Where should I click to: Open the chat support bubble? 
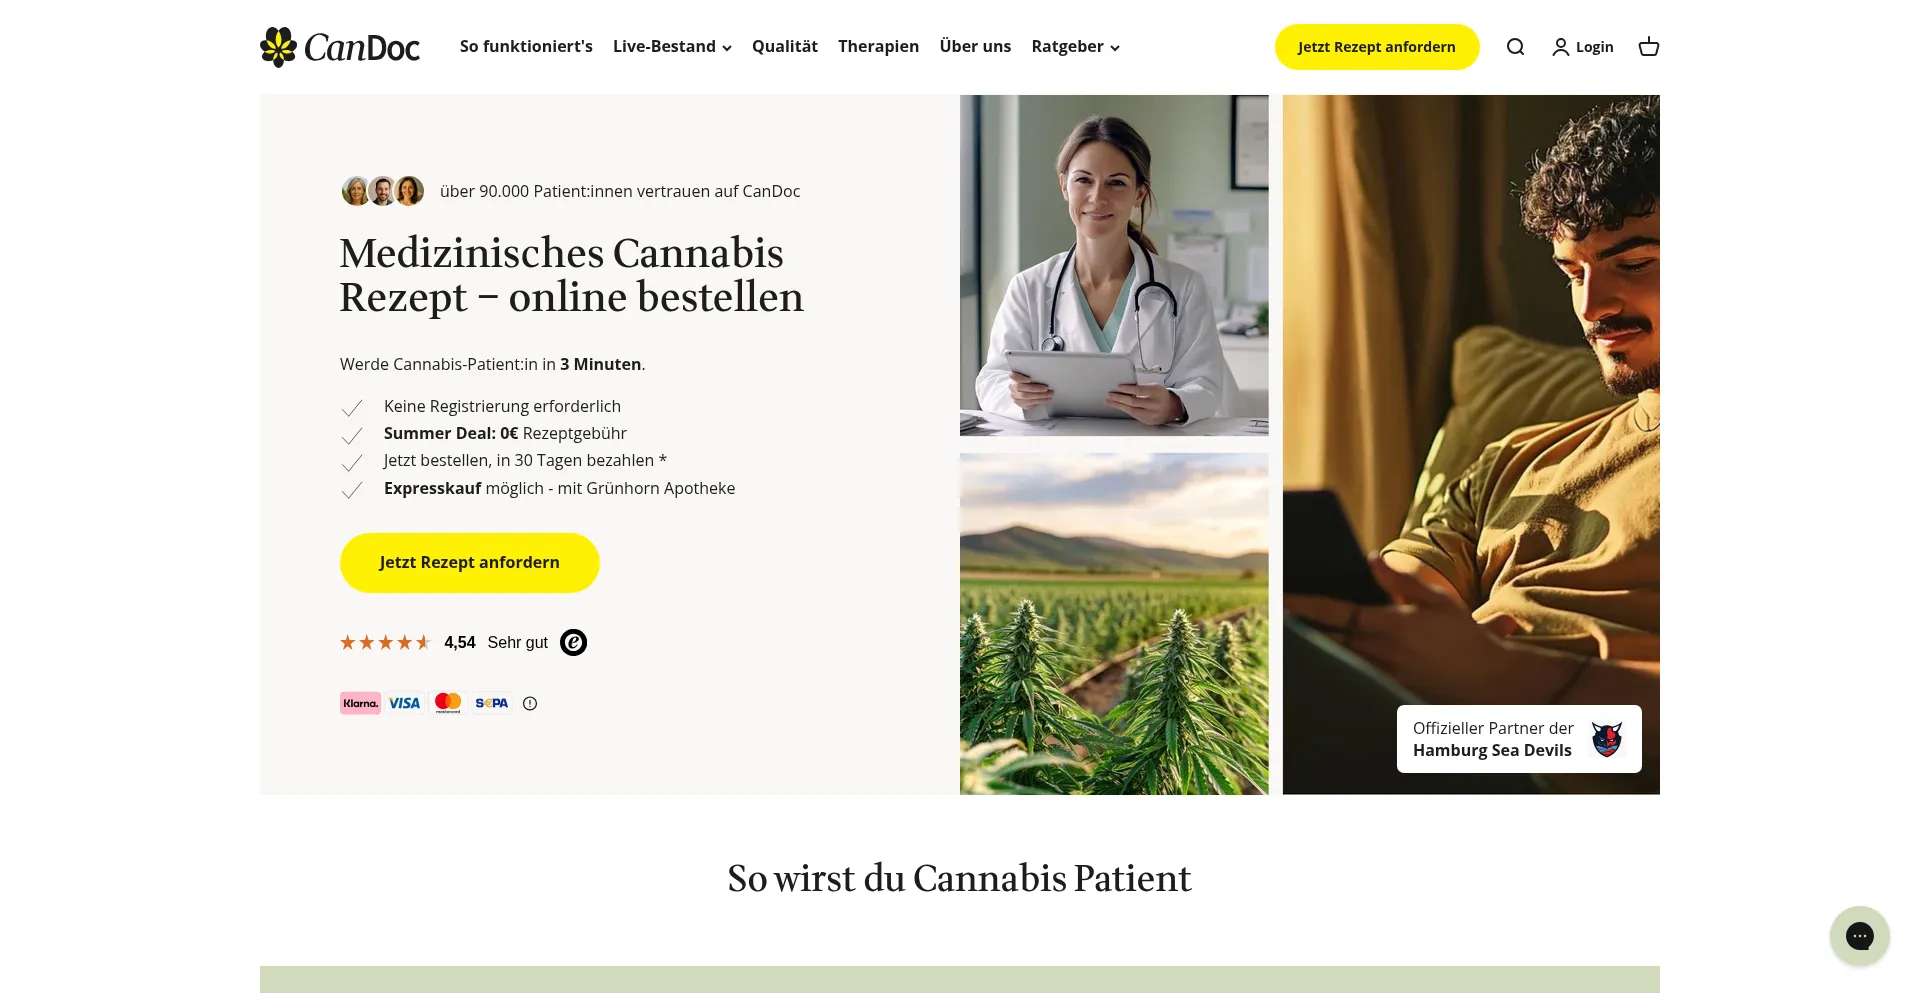click(x=1859, y=936)
